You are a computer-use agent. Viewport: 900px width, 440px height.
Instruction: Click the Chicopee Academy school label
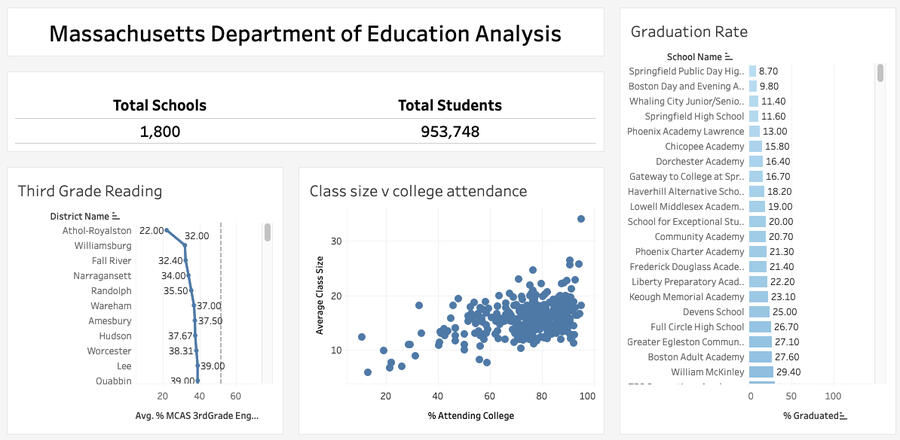pyautogui.click(x=699, y=146)
